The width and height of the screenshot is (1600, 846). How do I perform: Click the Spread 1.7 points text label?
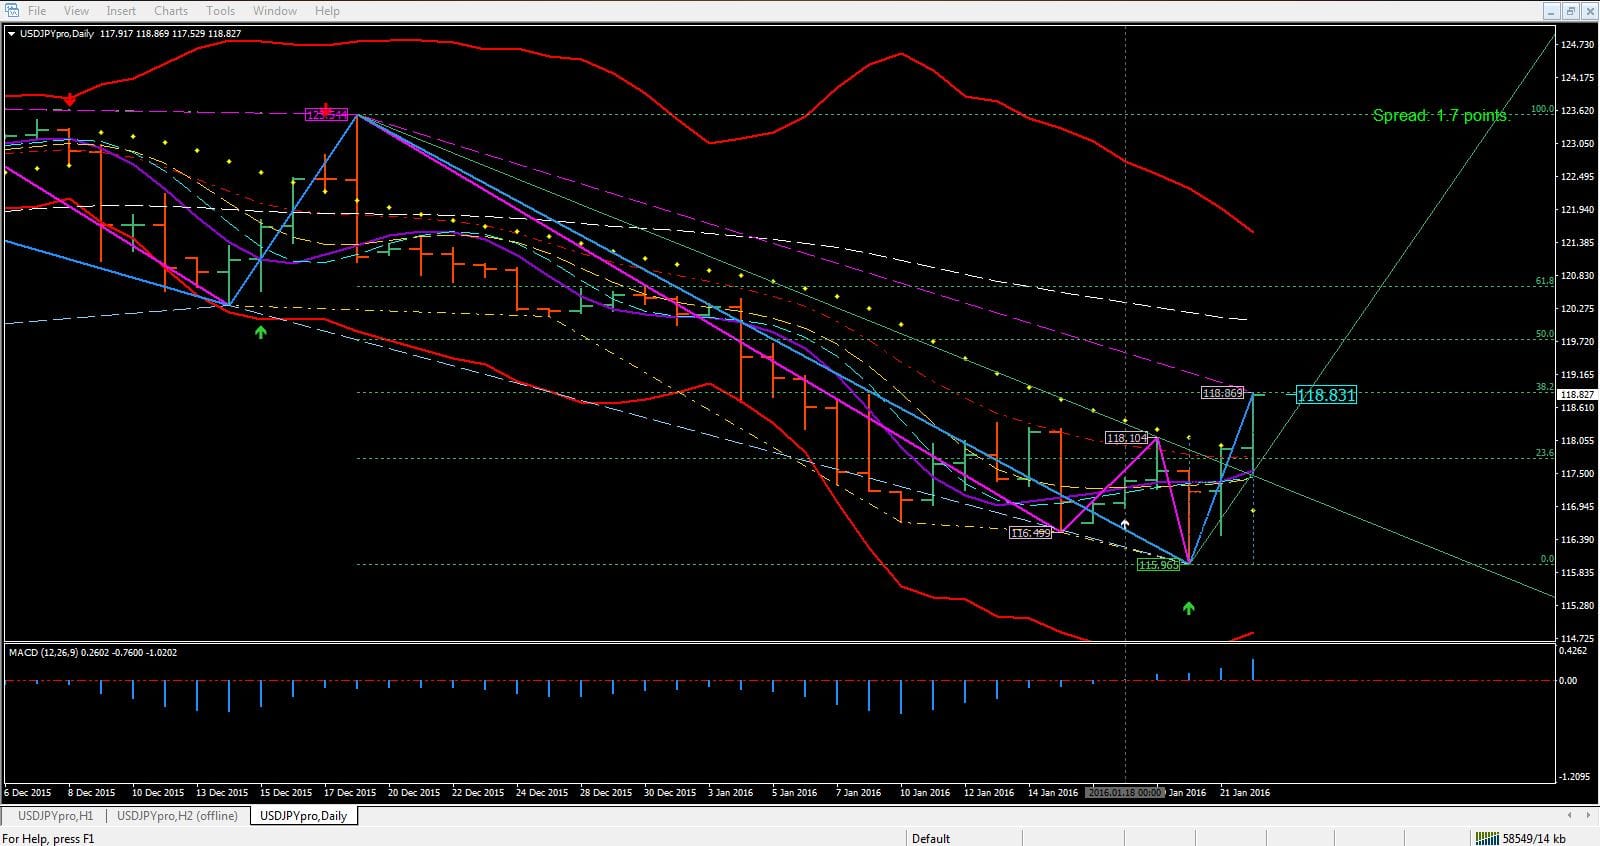[1440, 116]
